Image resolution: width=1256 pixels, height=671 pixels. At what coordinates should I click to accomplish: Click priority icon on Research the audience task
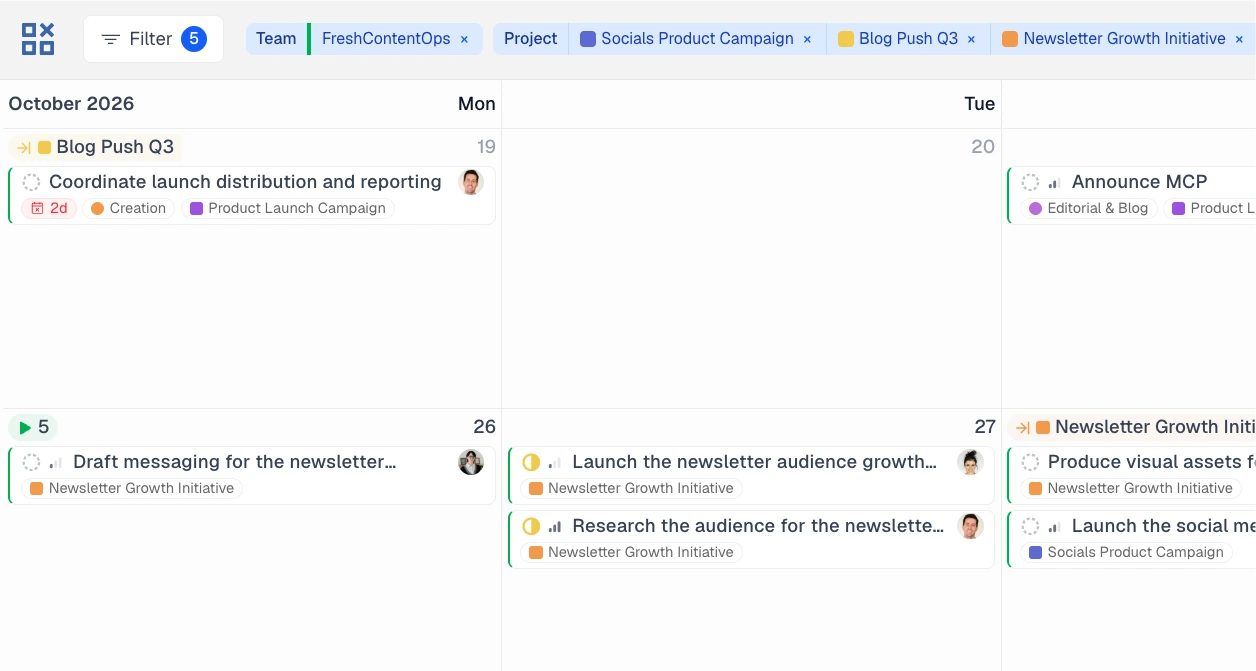click(555, 526)
